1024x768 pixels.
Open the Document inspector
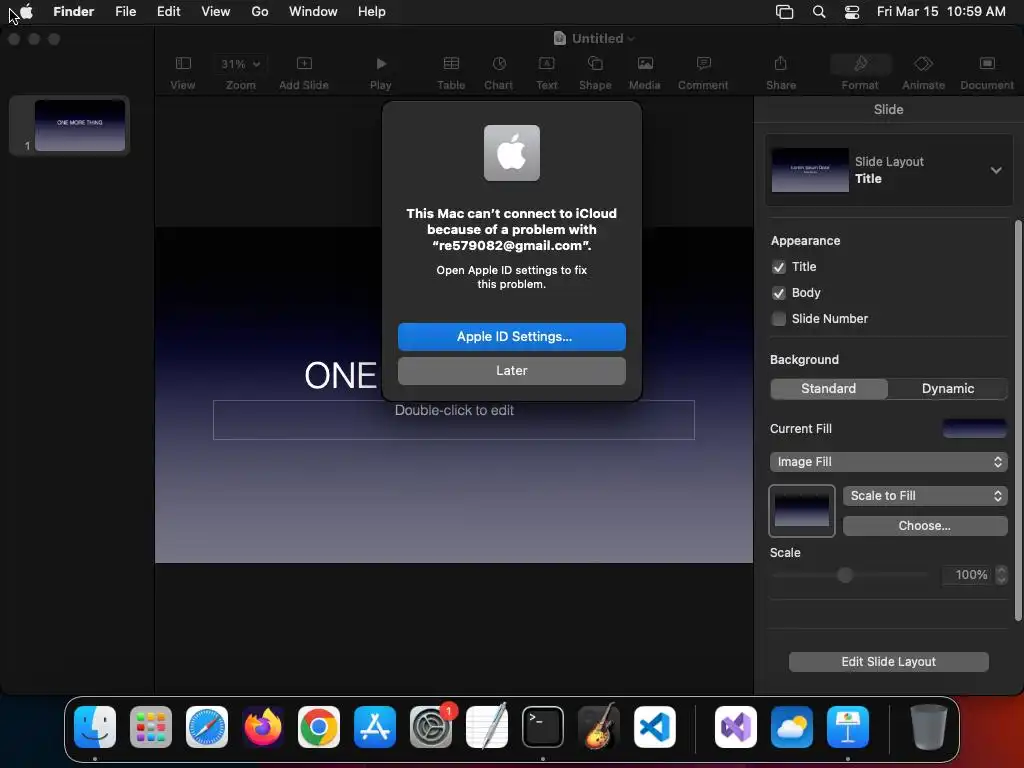tap(987, 72)
